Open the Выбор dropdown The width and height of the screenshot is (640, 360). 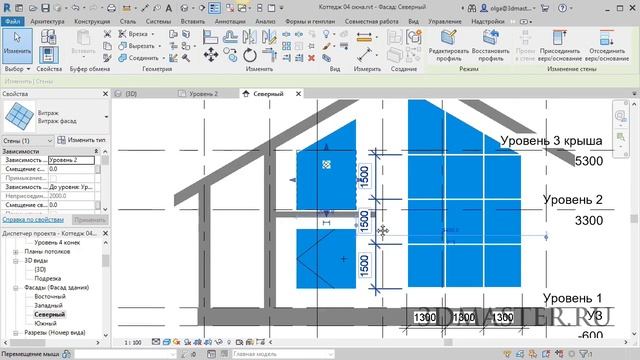(17, 69)
